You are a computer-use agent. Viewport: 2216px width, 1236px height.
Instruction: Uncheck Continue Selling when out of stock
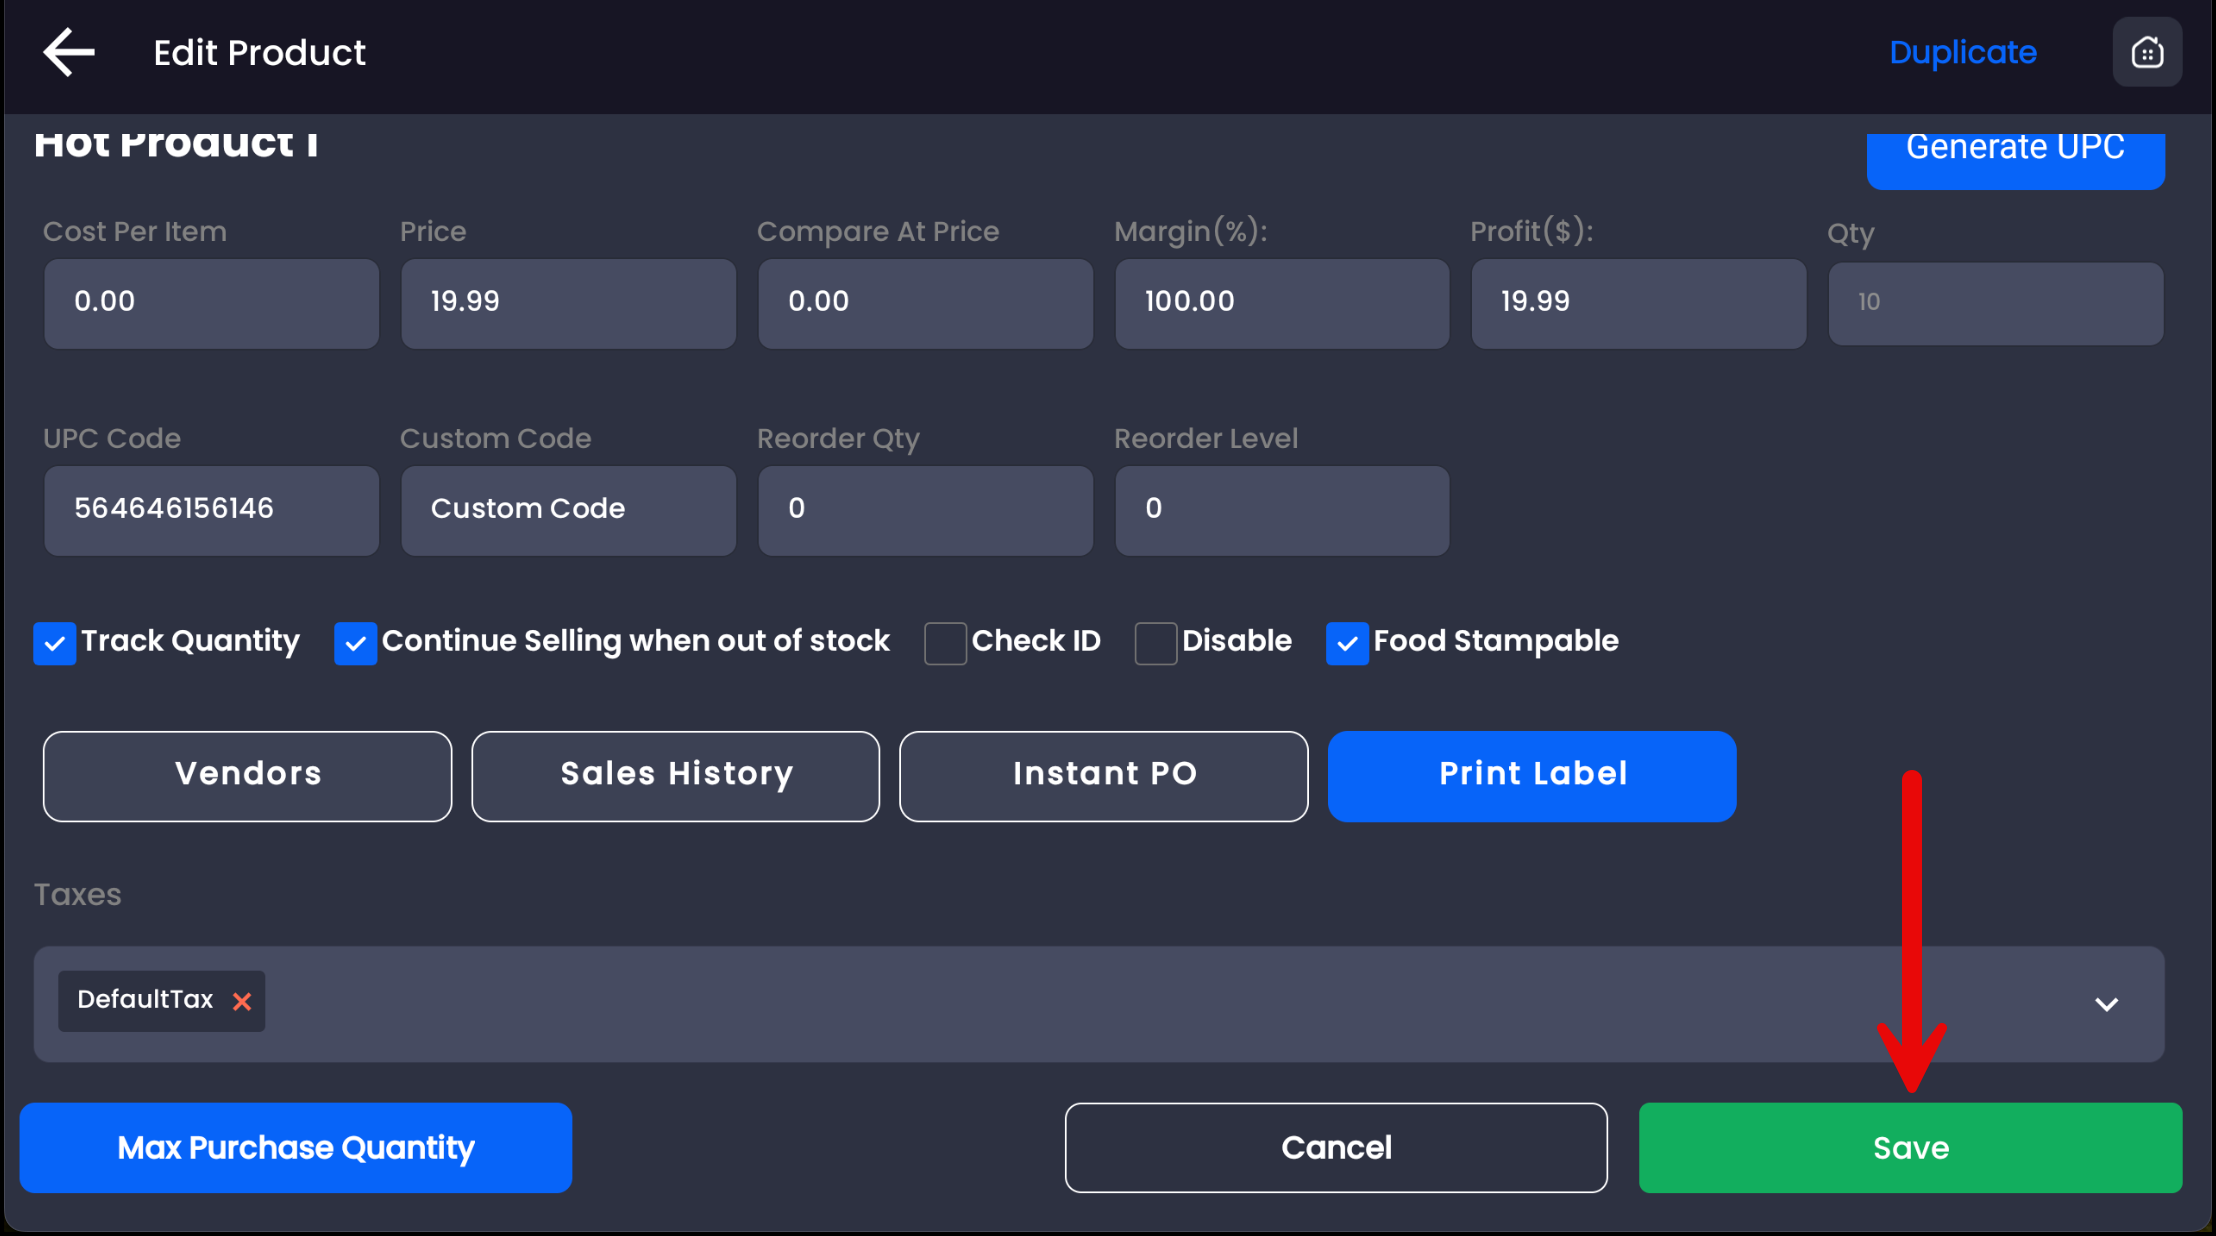tap(356, 643)
